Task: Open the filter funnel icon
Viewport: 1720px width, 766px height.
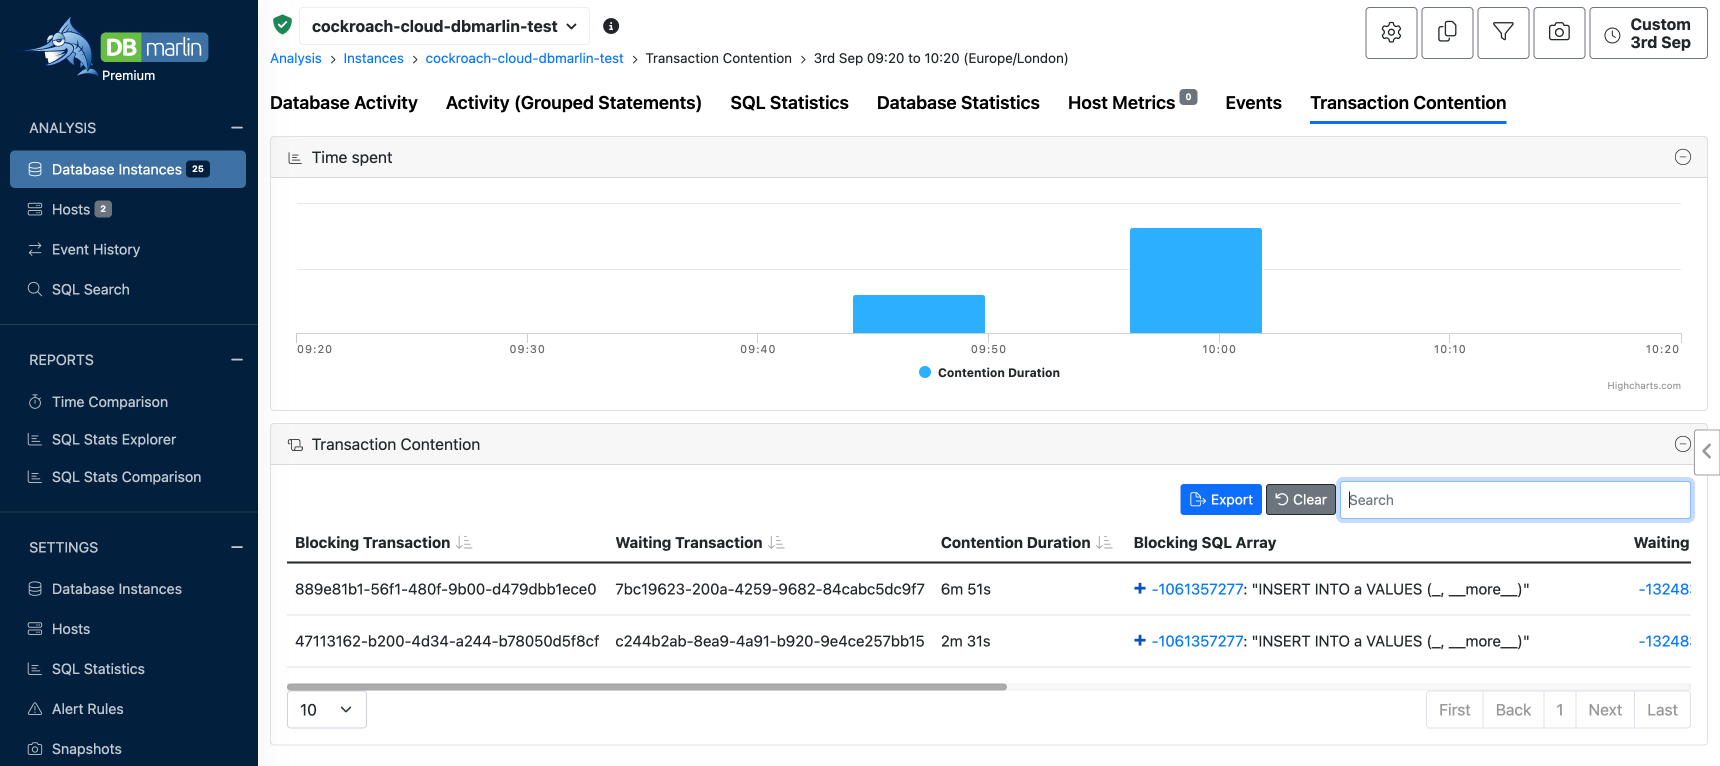Action: (x=1503, y=33)
